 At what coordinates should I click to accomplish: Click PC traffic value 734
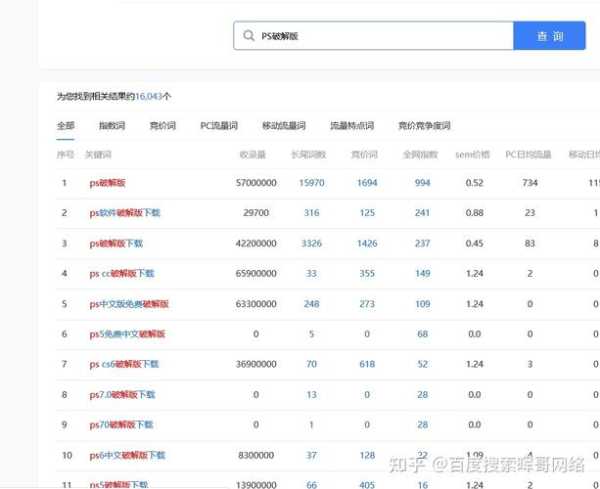[530, 183]
